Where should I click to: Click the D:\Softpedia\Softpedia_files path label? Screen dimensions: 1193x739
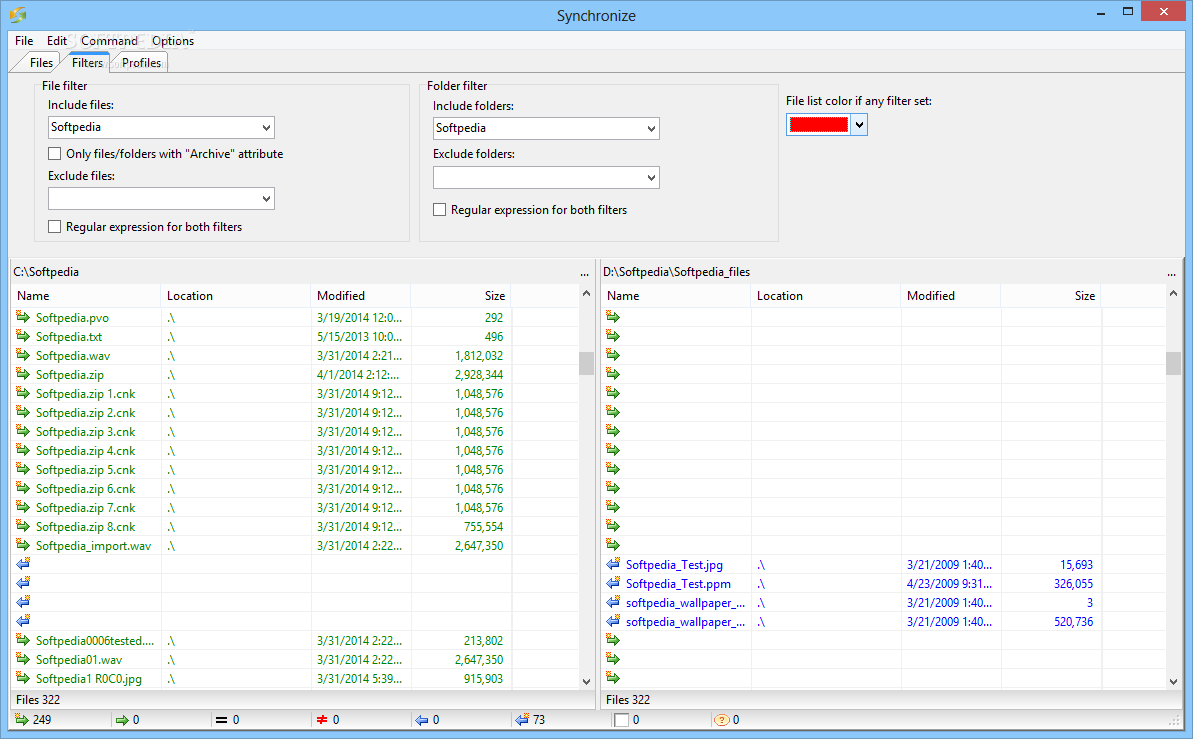[x=676, y=272]
